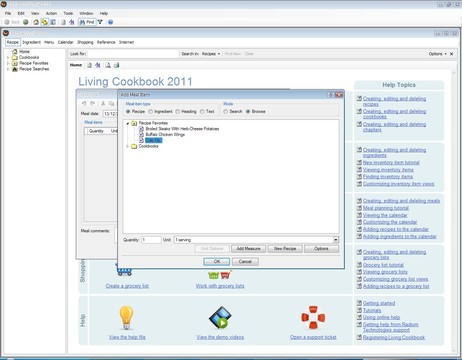Image resolution: width=462 pixels, height=360 pixels.
Task: Click the green refresh icon next to Back
Action: [x=26, y=22]
